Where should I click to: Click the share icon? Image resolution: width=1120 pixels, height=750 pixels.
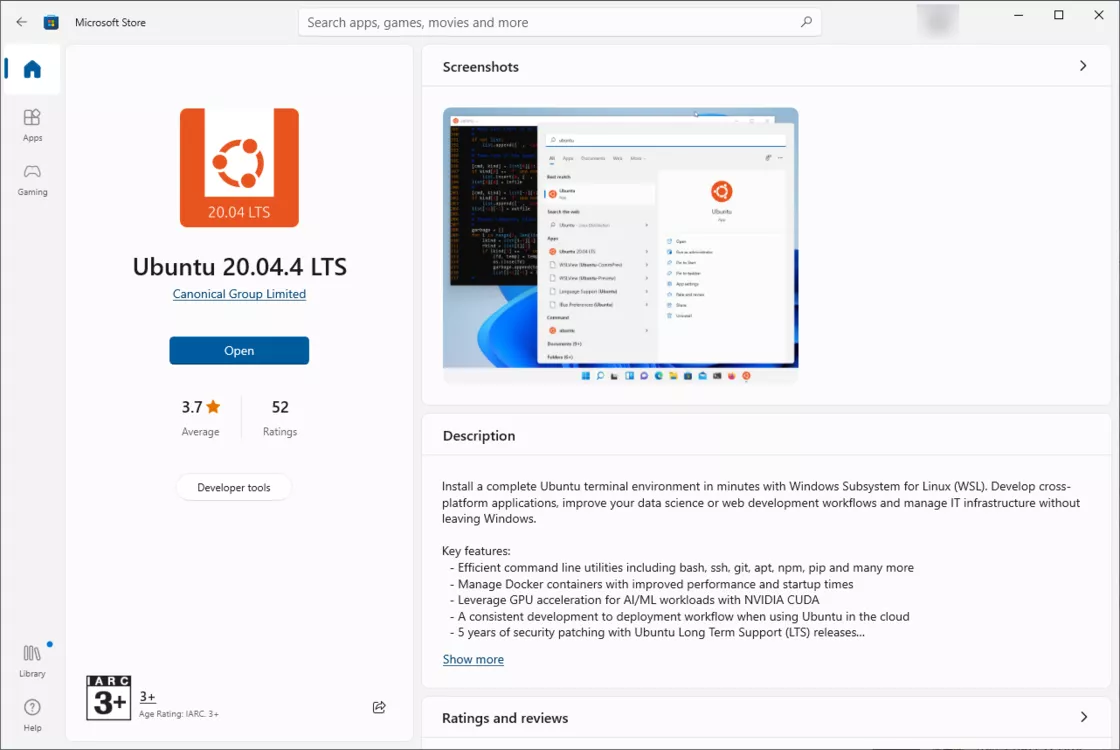379,707
